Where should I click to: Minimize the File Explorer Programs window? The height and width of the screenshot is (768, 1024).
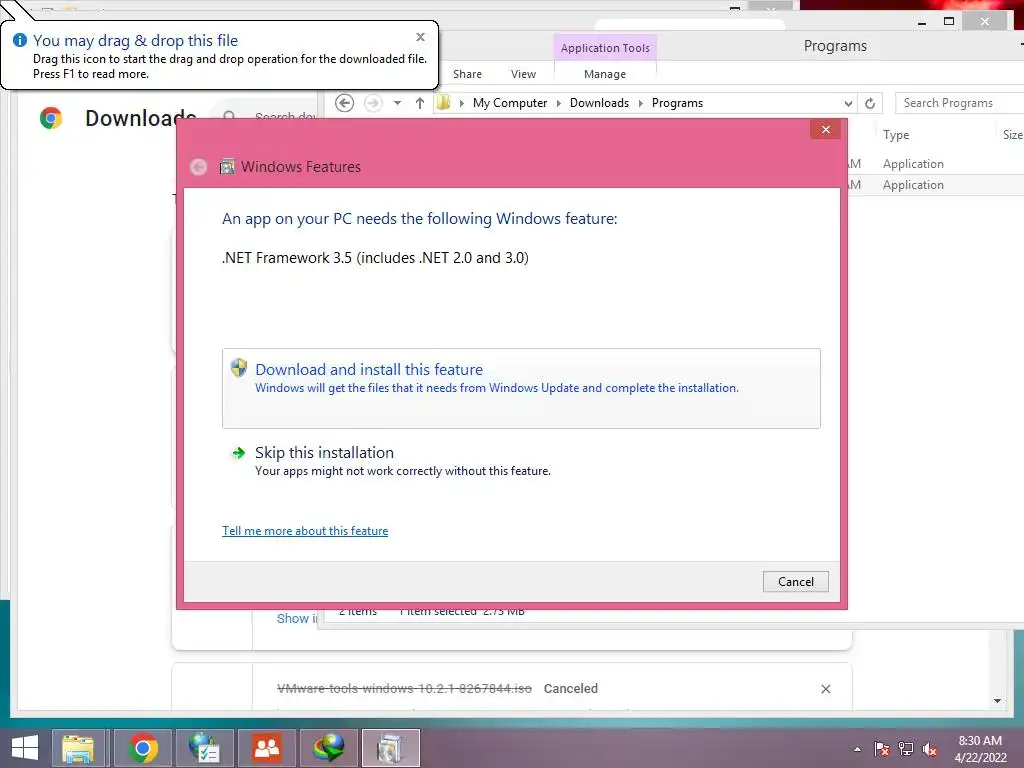coord(921,22)
